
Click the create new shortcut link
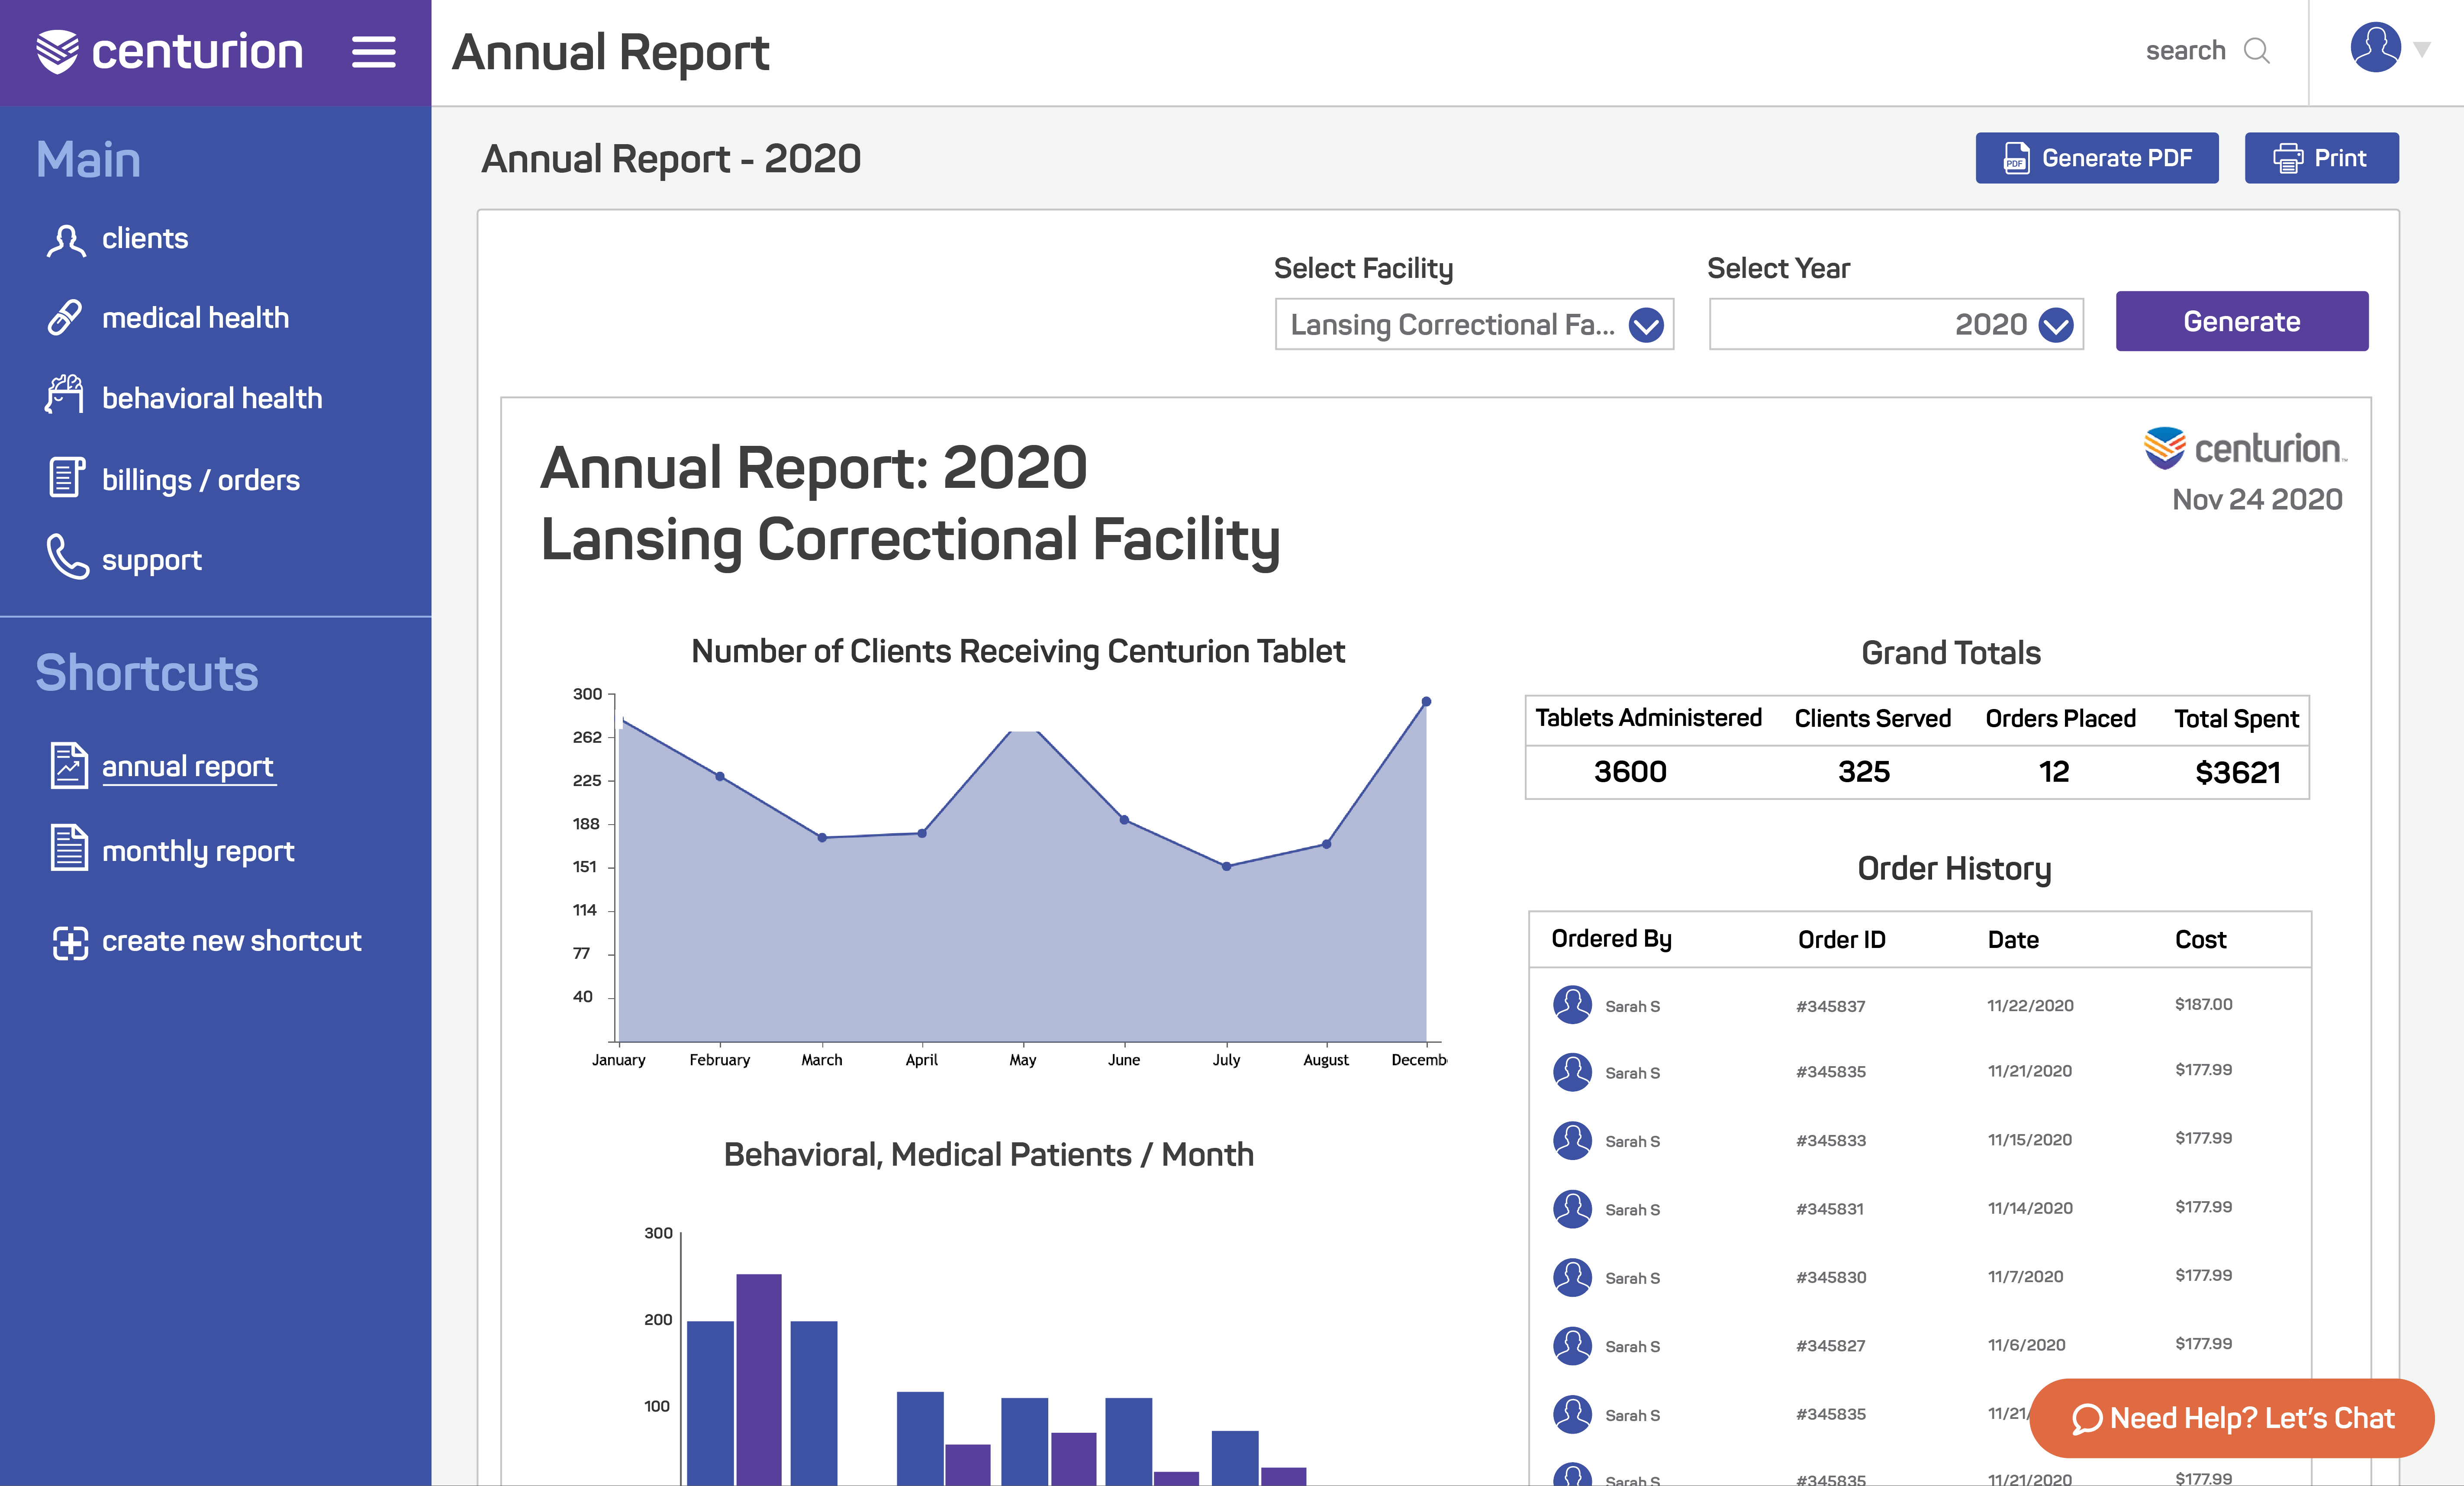point(232,942)
